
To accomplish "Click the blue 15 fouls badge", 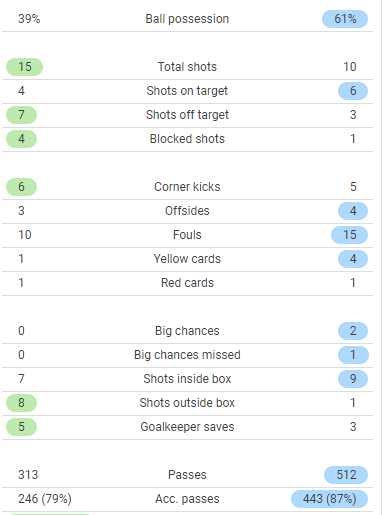I will tap(349, 235).
